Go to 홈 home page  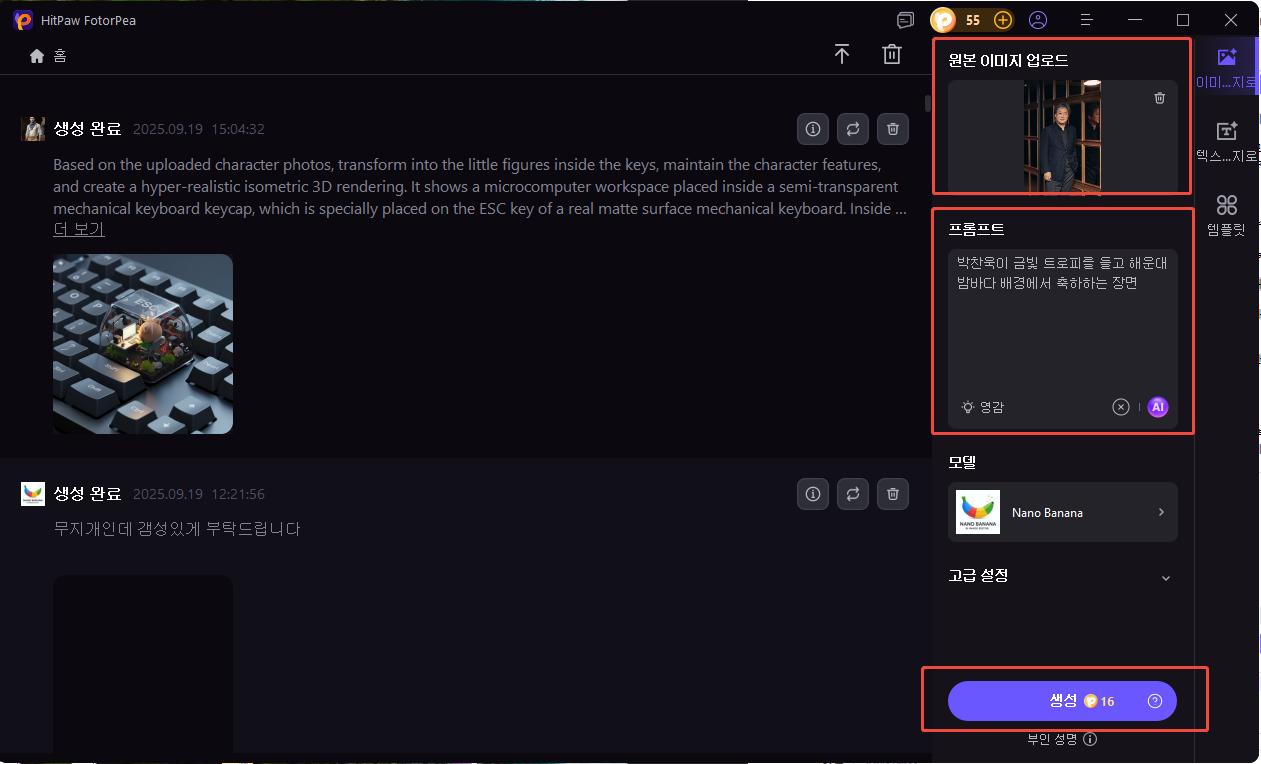[49, 56]
